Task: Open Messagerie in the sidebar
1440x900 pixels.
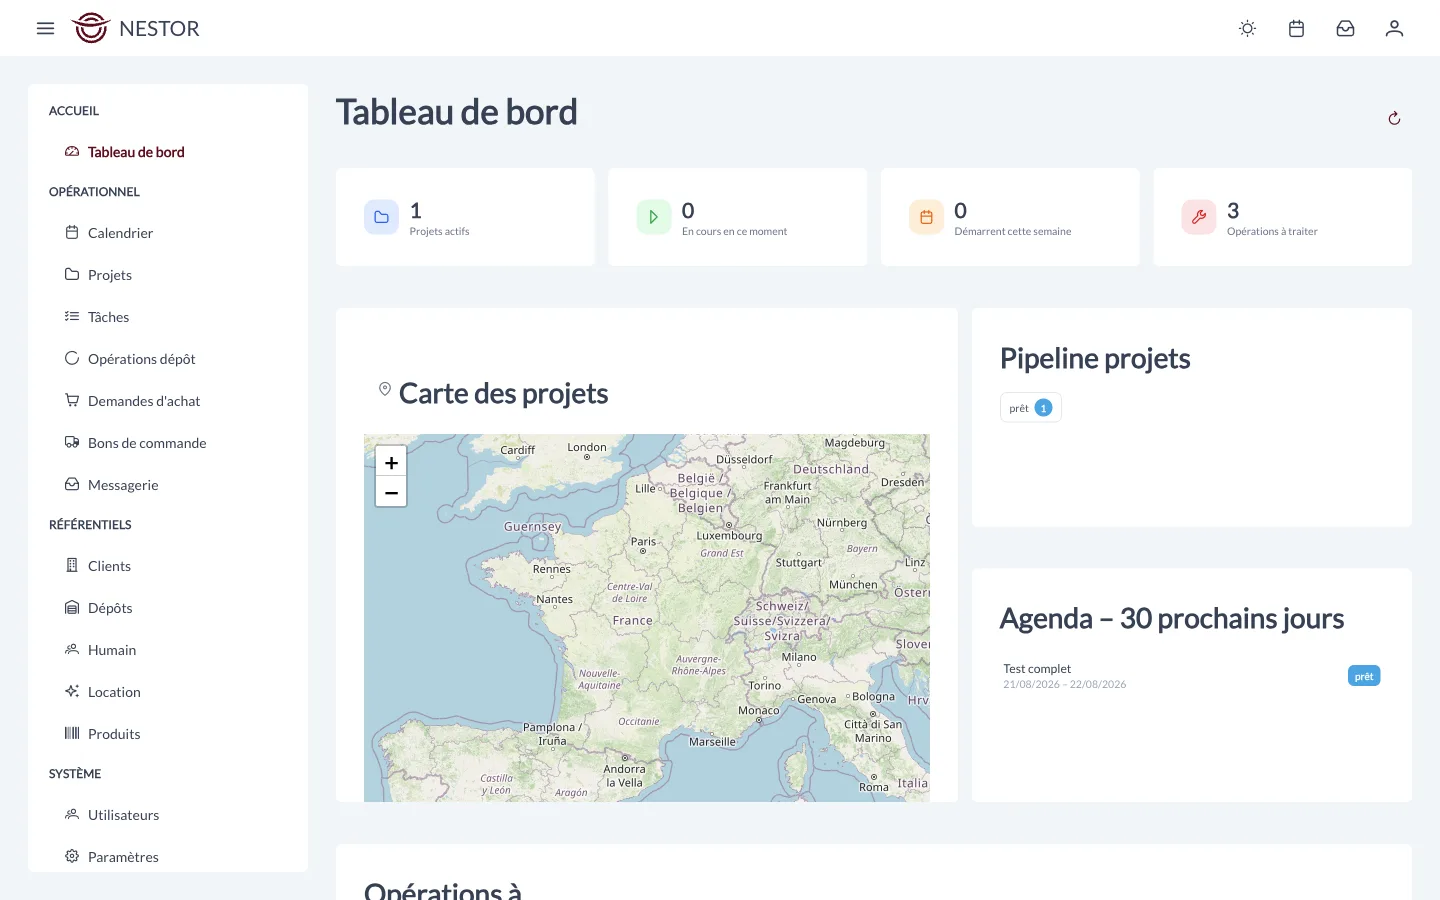Action: tap(123, 485)
